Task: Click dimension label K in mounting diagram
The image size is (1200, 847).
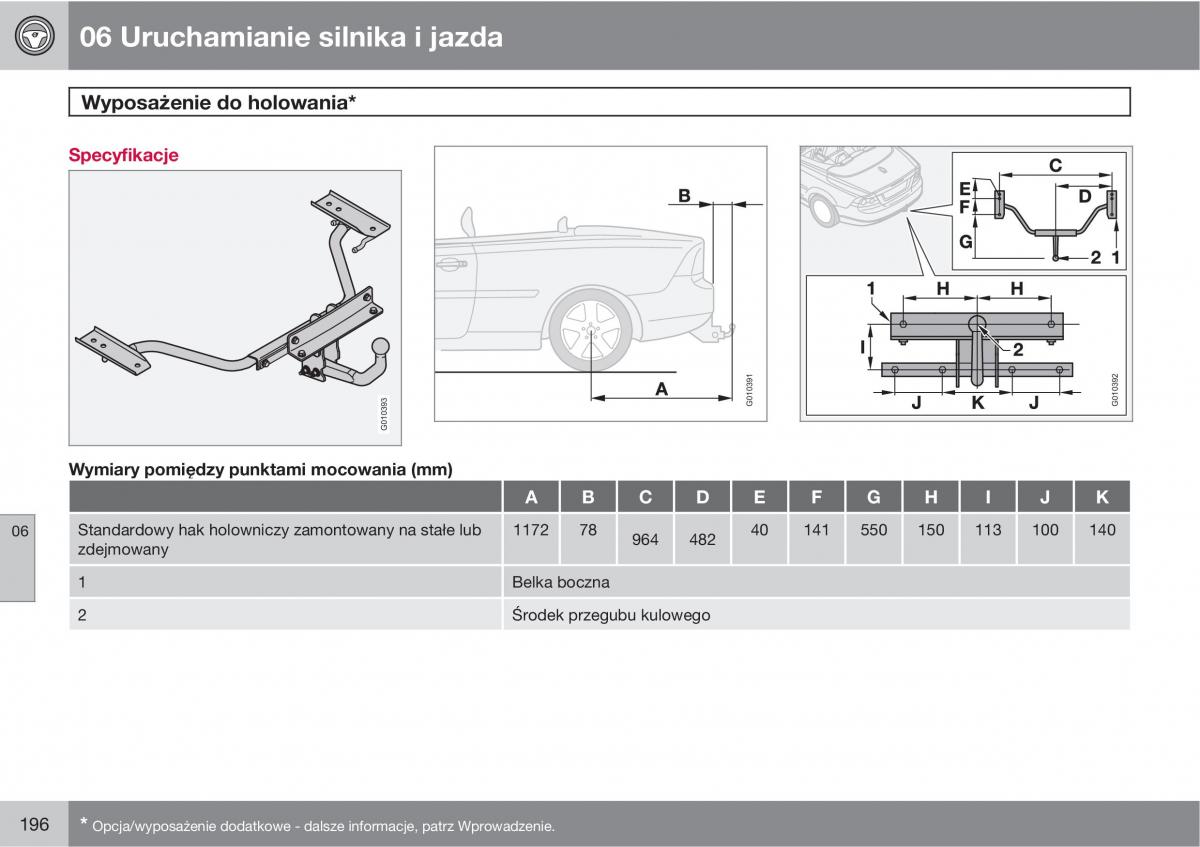Action: pyautogui.click(x=978, y=403)
